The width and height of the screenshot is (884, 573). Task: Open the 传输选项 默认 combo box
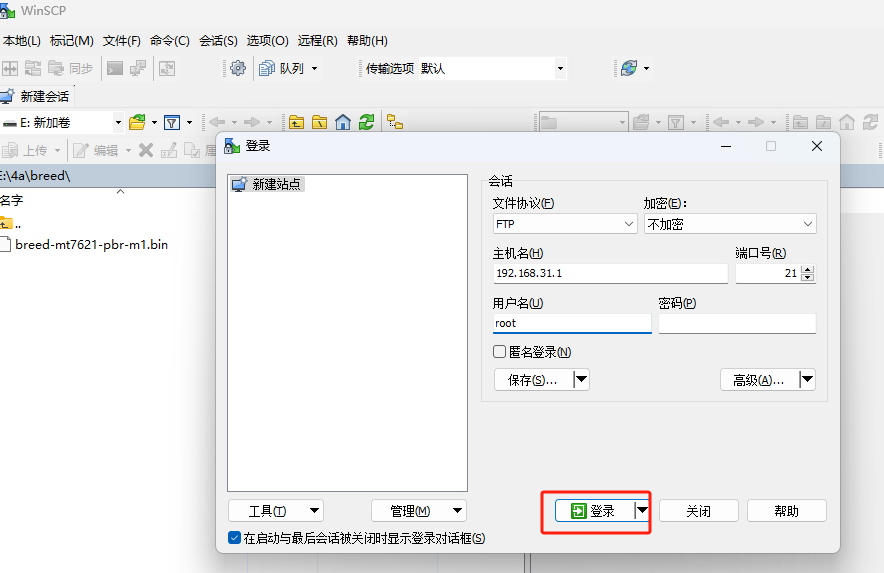(x=492, y=68)
